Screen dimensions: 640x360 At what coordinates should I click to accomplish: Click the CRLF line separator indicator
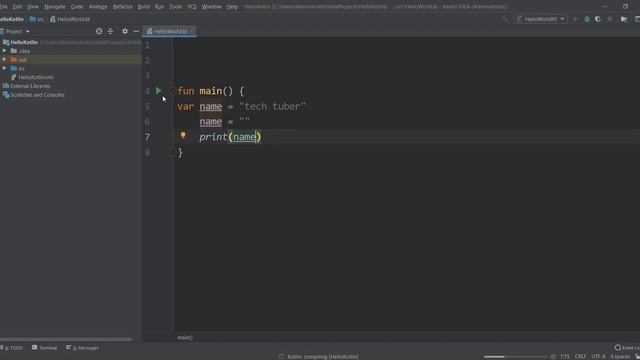580,356
